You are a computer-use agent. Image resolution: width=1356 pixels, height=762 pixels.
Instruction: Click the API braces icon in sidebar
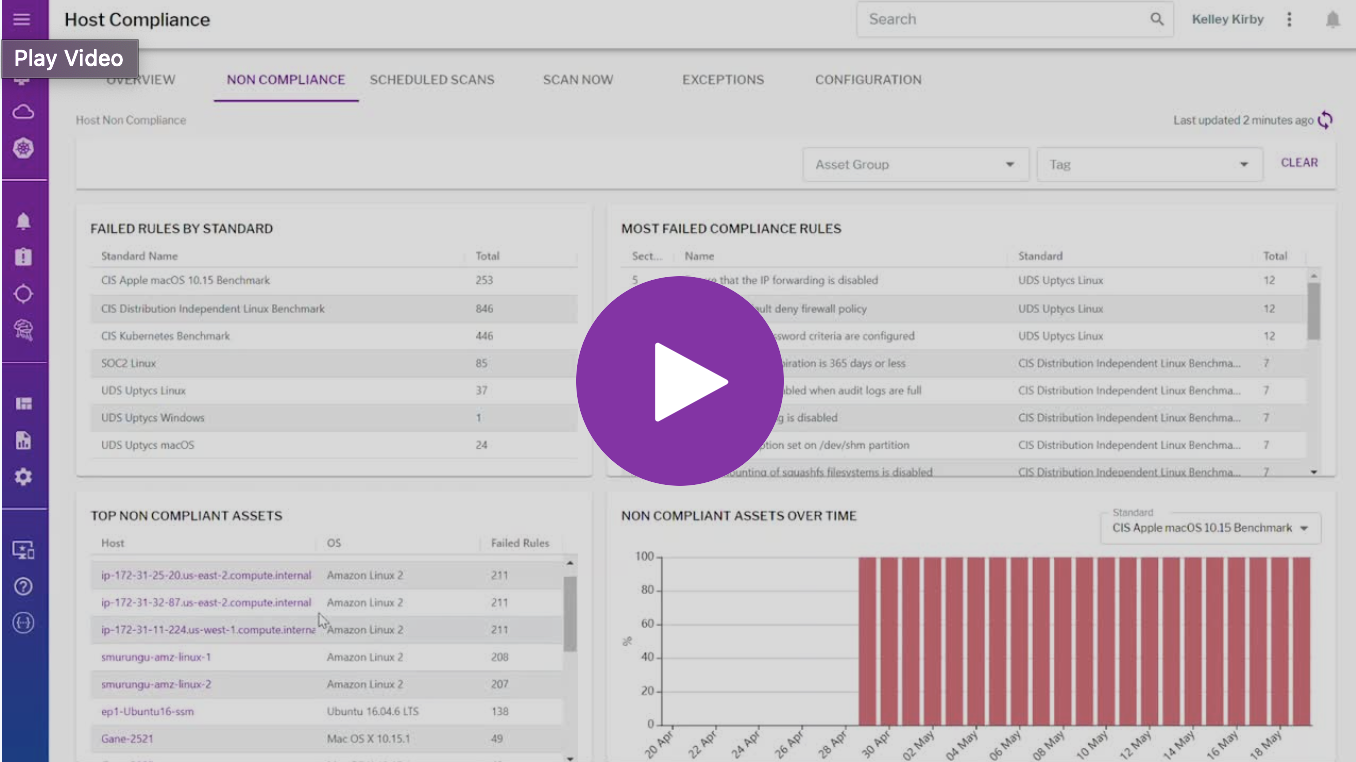[x=23, y=622]
